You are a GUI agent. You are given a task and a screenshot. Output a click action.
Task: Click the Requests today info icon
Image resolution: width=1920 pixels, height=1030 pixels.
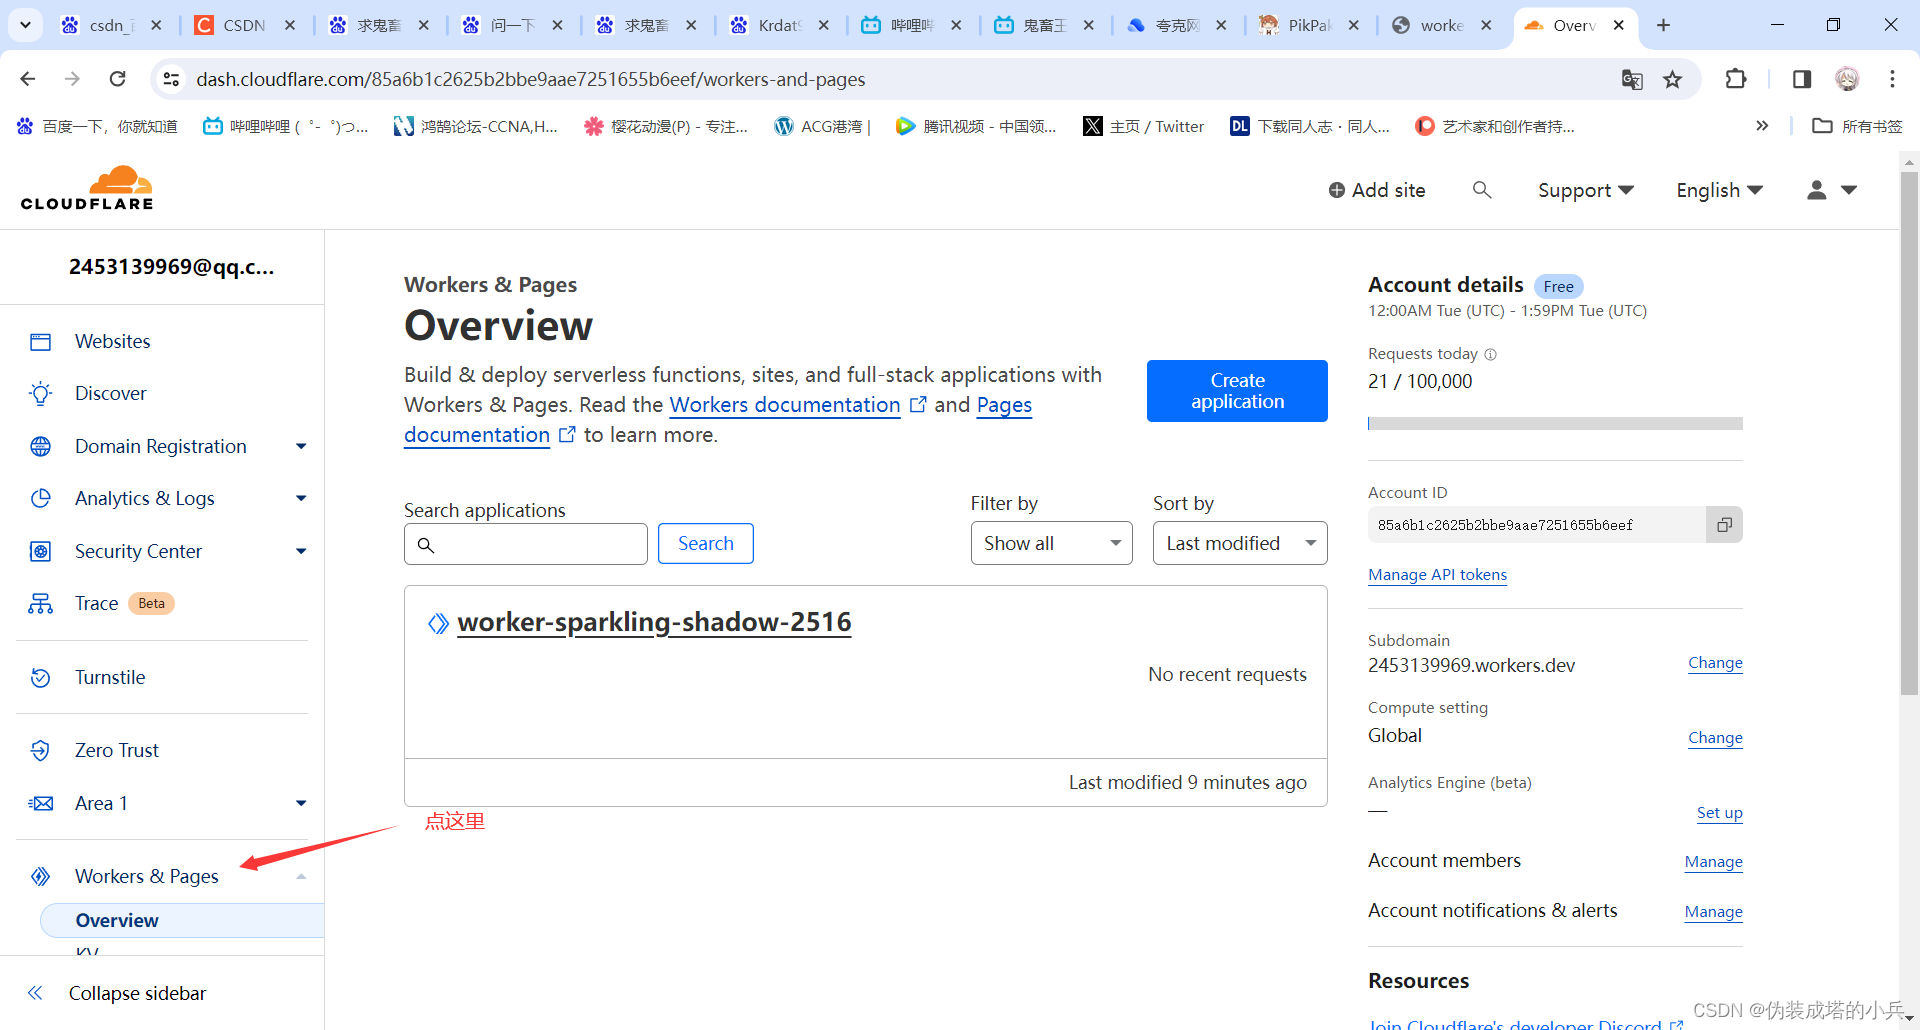click(1490, 354)
